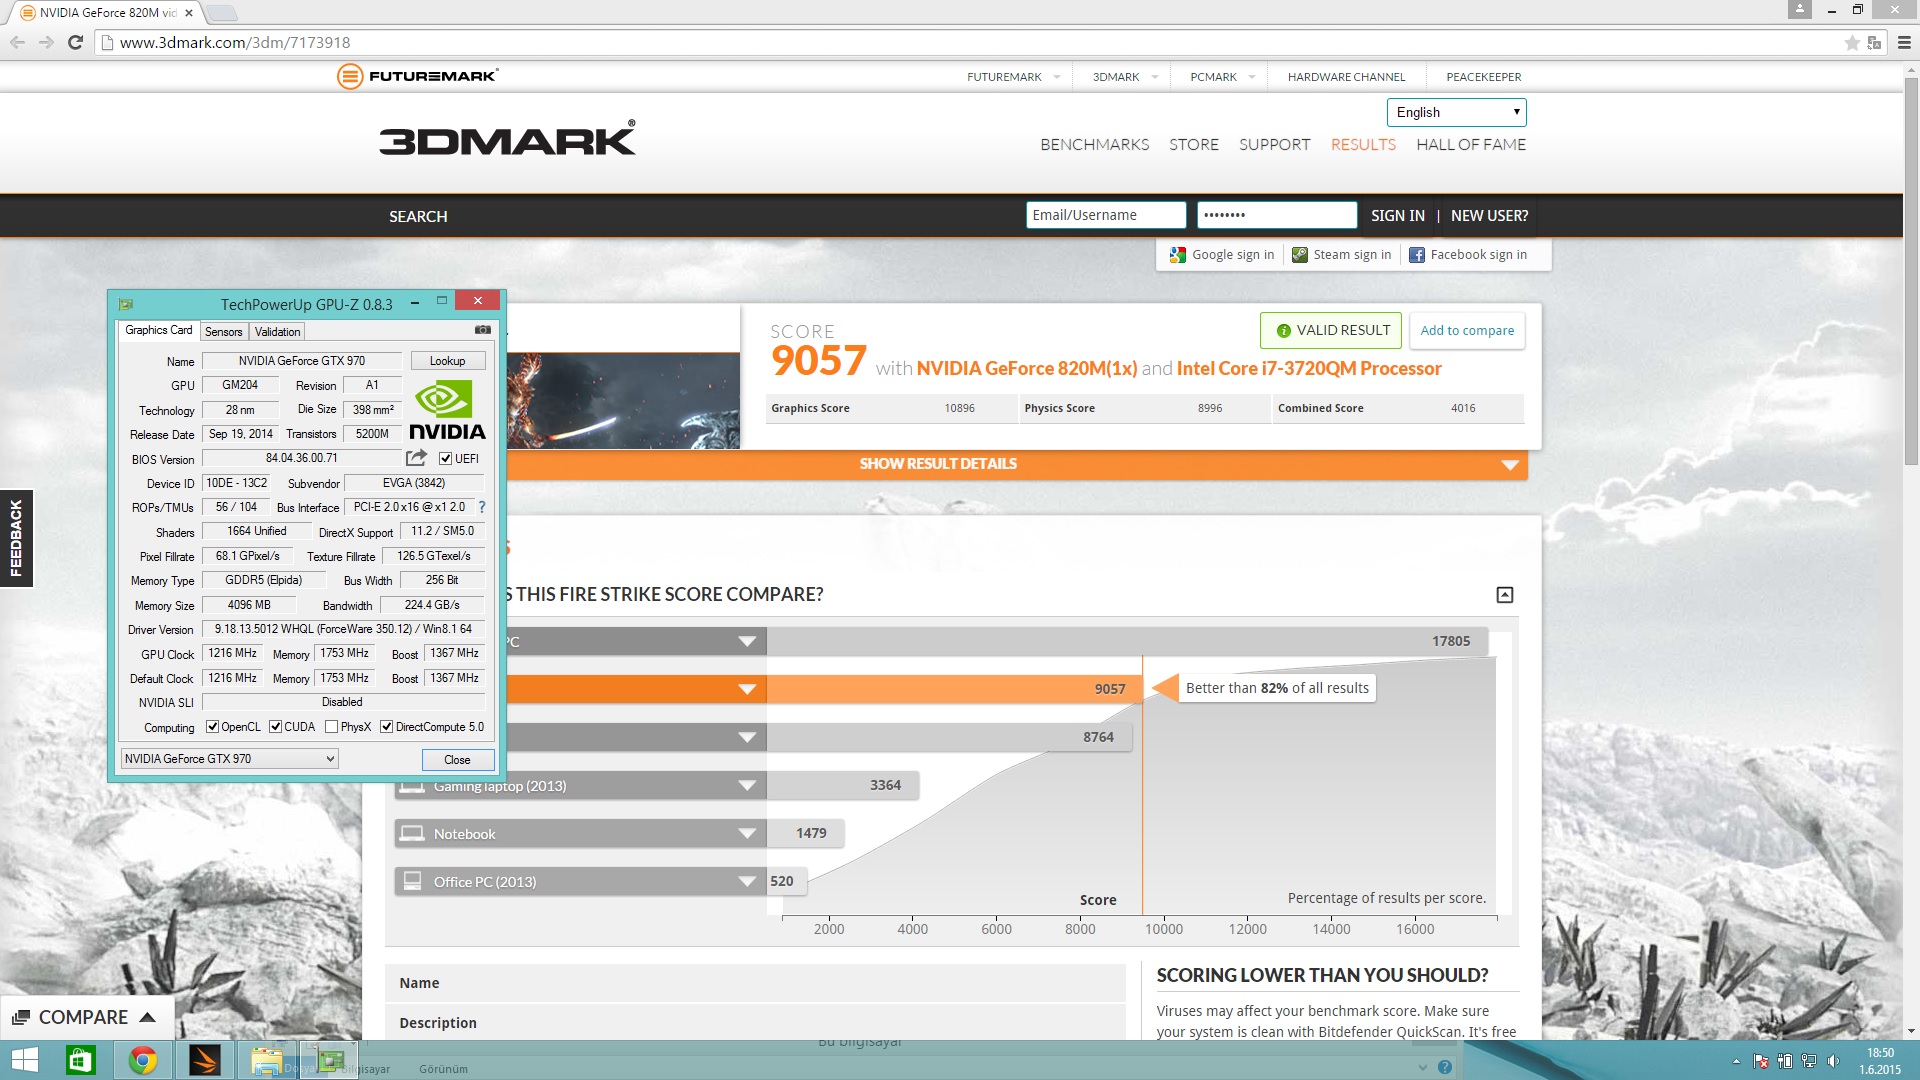This screenshot has width=1920, height=1080.
Task: Switch to GPU-Z in the taskbar
Action: point(330,1060)
